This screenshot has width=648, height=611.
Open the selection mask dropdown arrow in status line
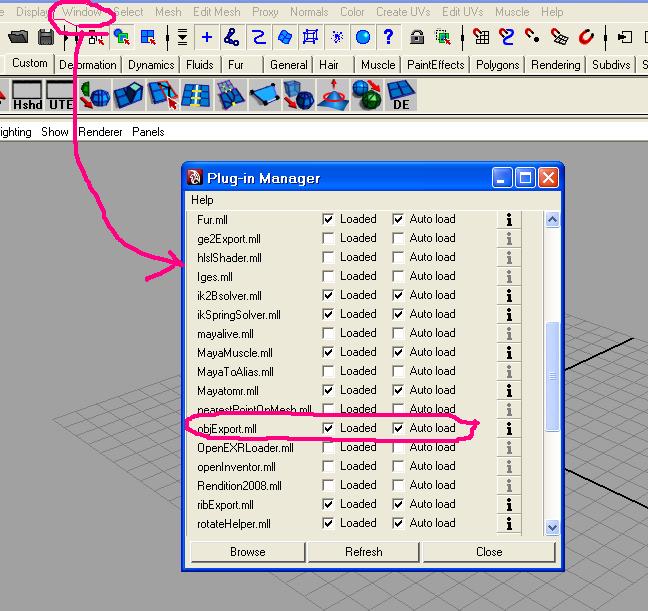(x=182, y=38)
